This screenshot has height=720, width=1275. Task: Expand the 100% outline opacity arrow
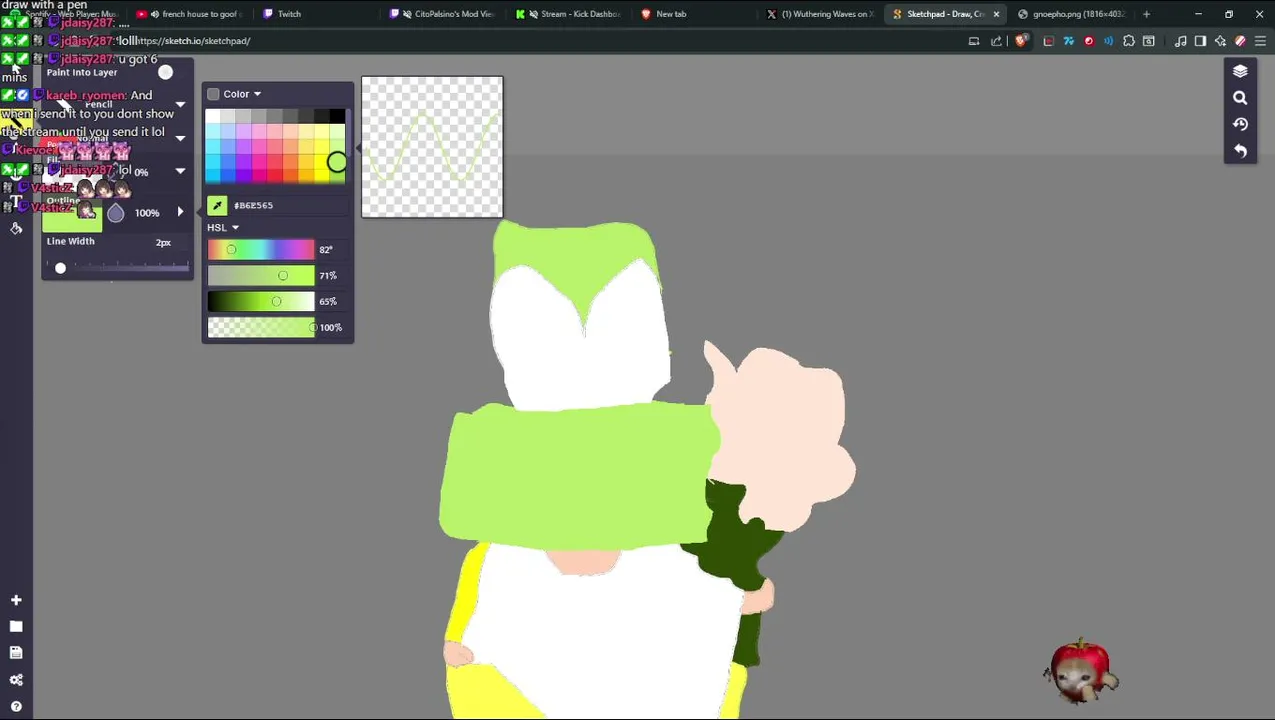[x=180, y=212]
